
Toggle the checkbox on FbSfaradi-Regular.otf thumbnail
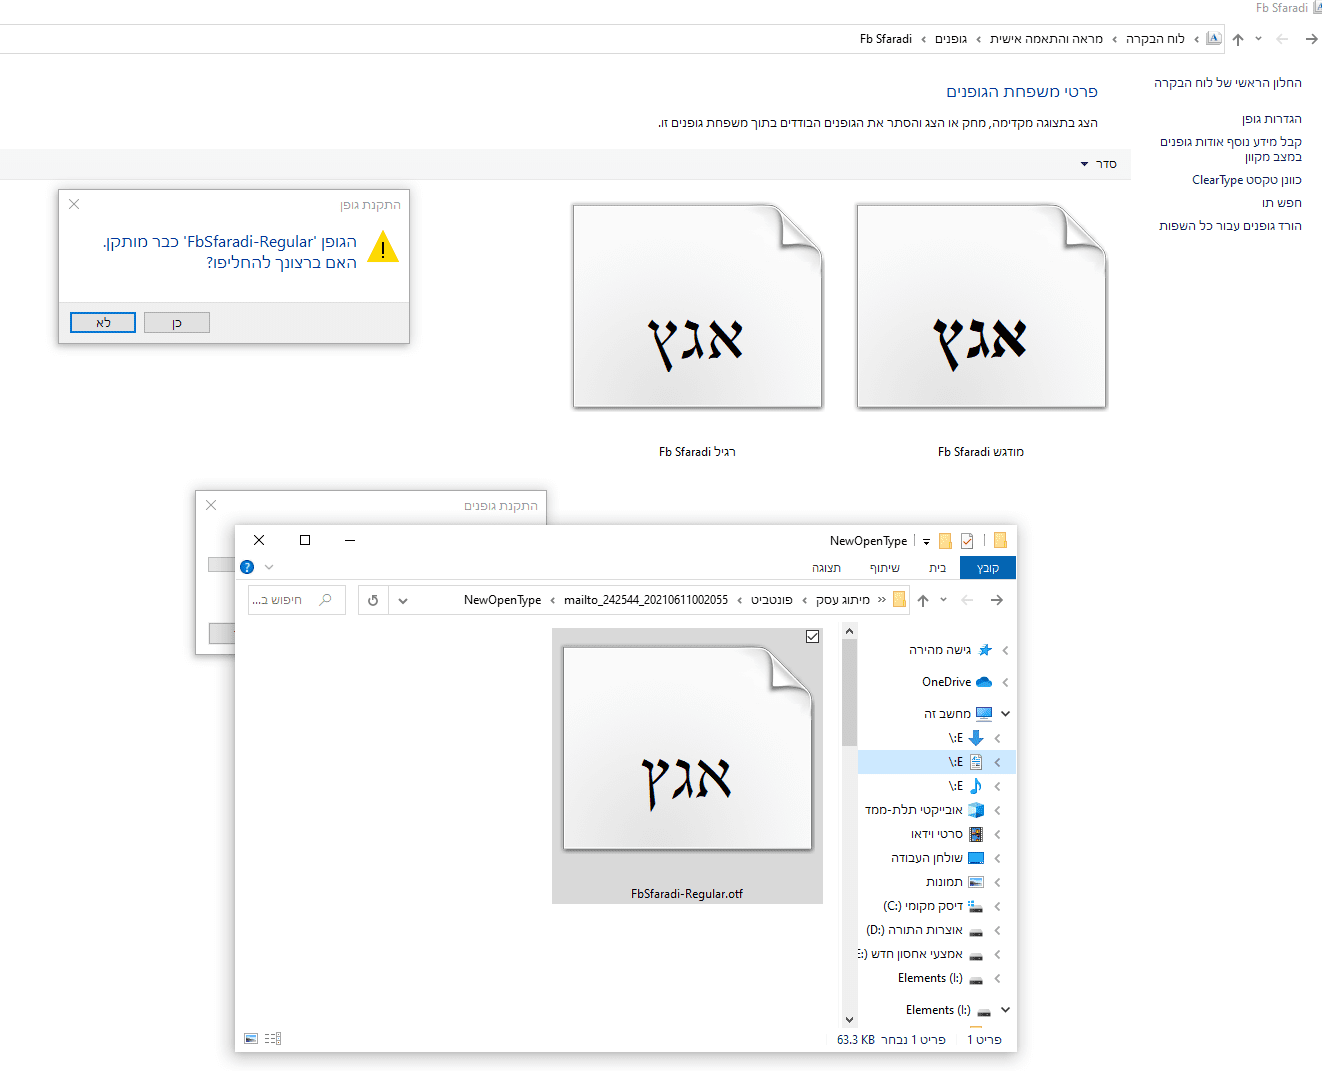pos(812,636)
